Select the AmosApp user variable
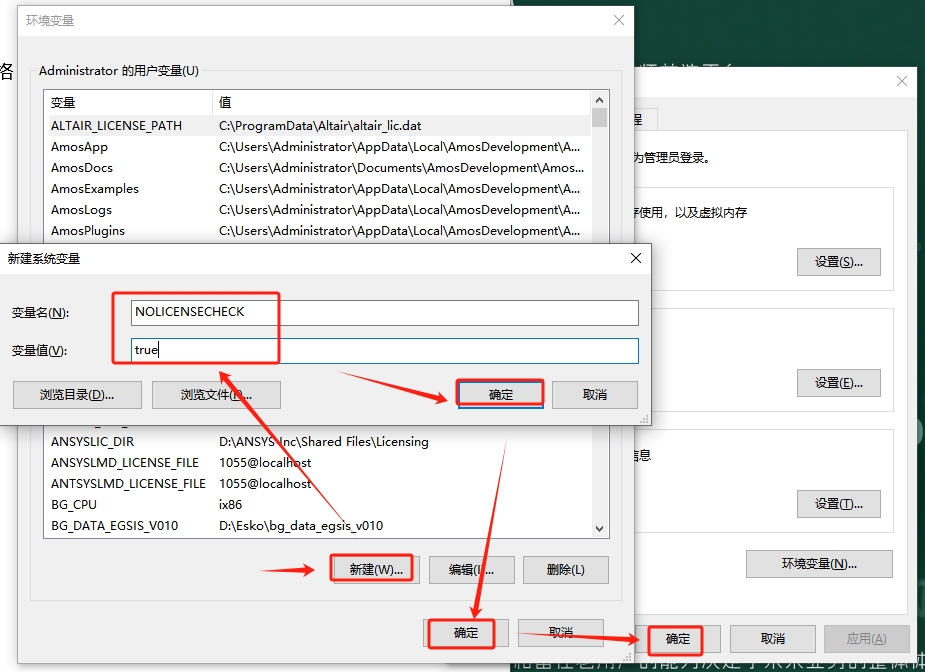 [x=80, y=147]
